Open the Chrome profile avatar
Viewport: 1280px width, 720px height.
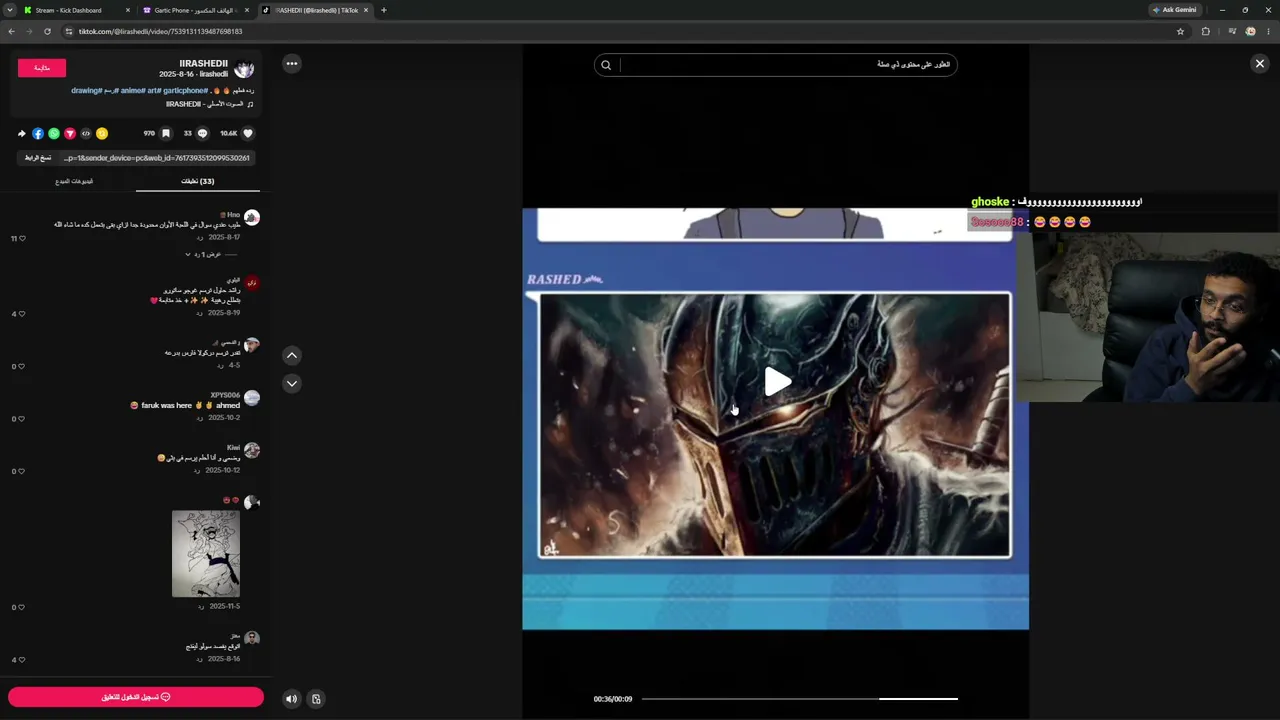[x=1250, y=31]
